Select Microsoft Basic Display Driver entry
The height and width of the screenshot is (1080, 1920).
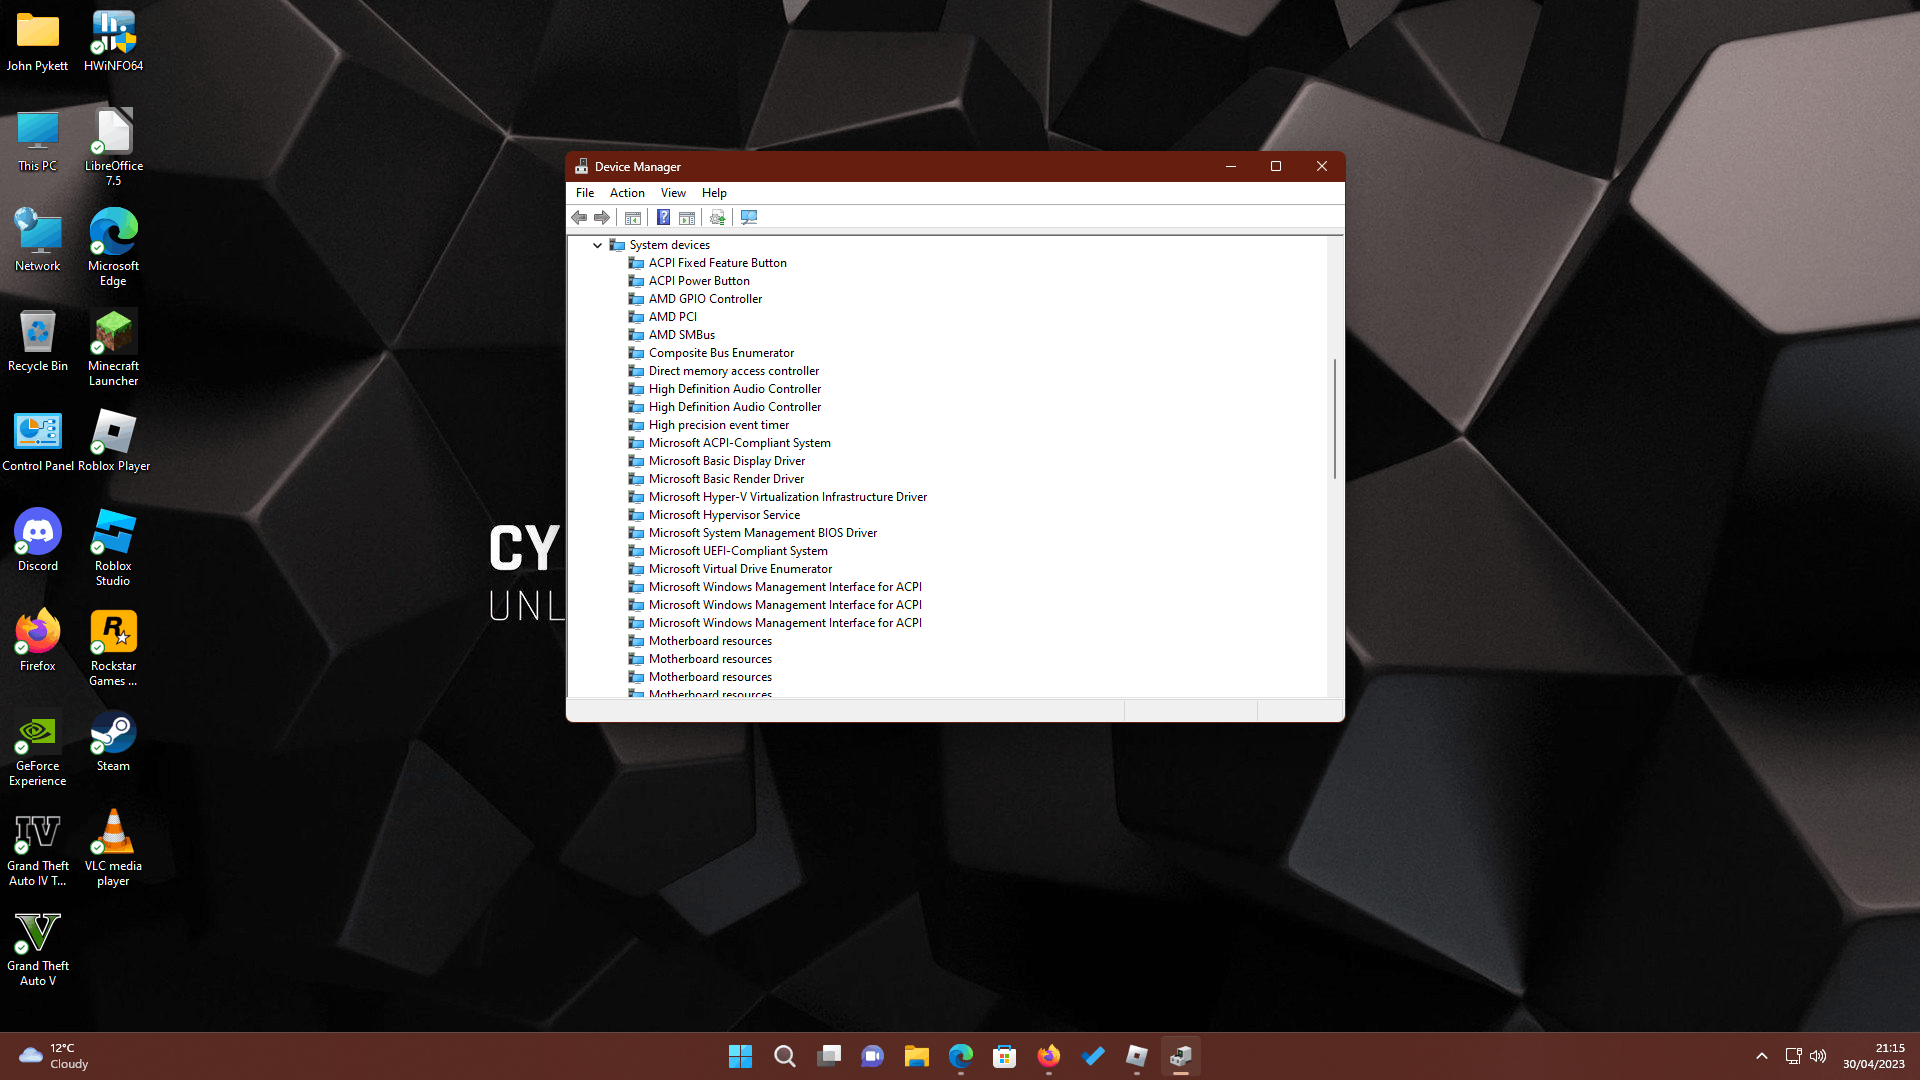pos(726,461)
